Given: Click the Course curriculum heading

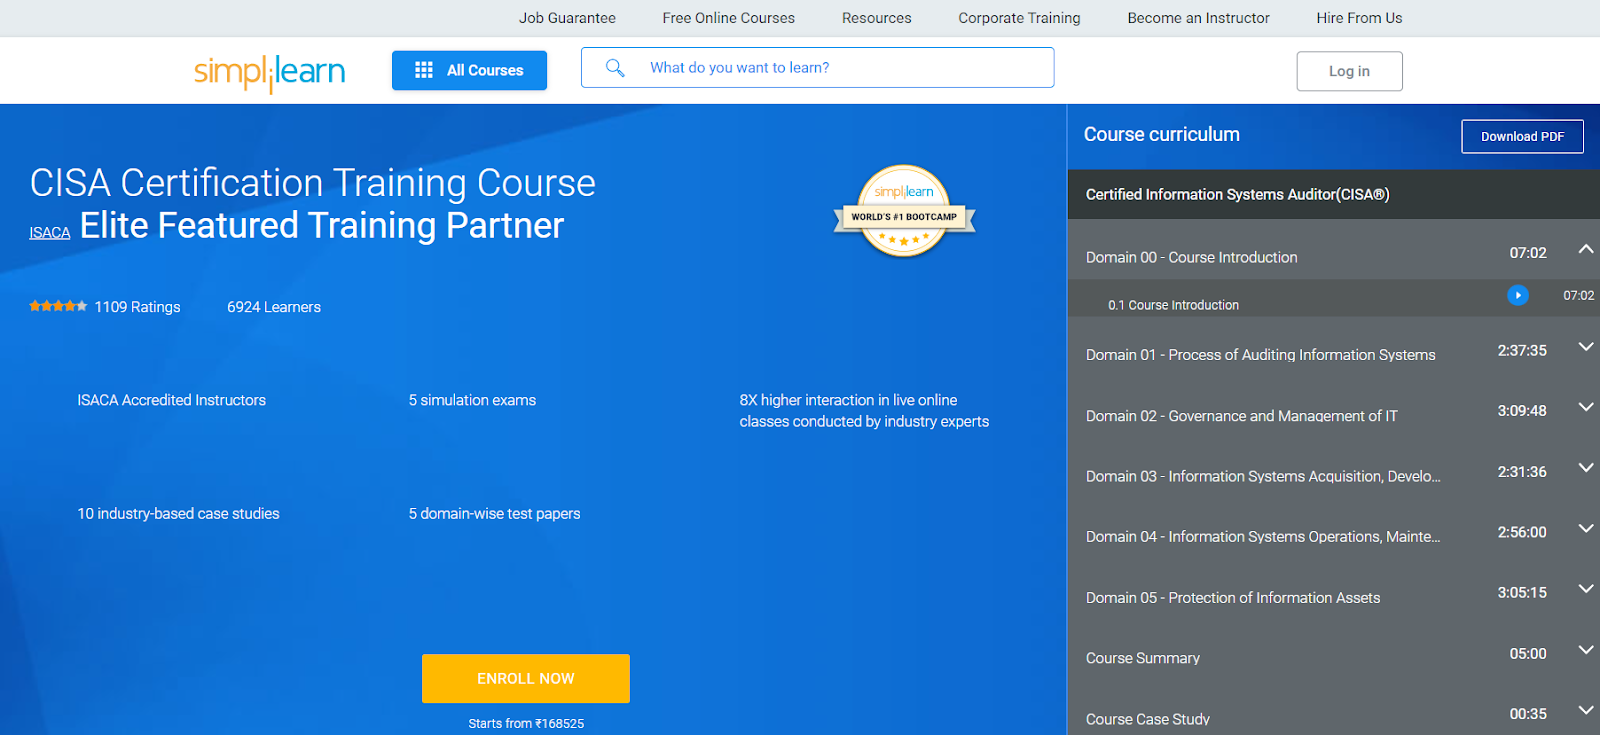Looking at the screenshot, I should (1162, 134).
